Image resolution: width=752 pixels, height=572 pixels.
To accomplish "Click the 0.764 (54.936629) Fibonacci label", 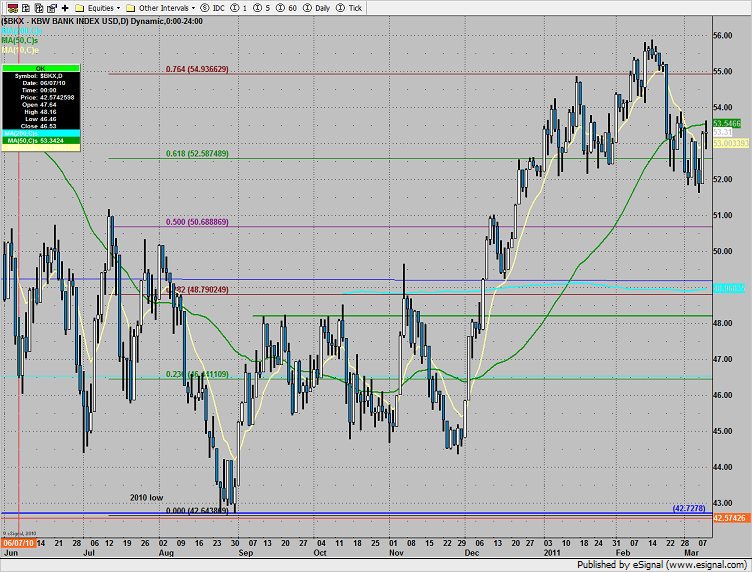I will (x=197, y=69).
